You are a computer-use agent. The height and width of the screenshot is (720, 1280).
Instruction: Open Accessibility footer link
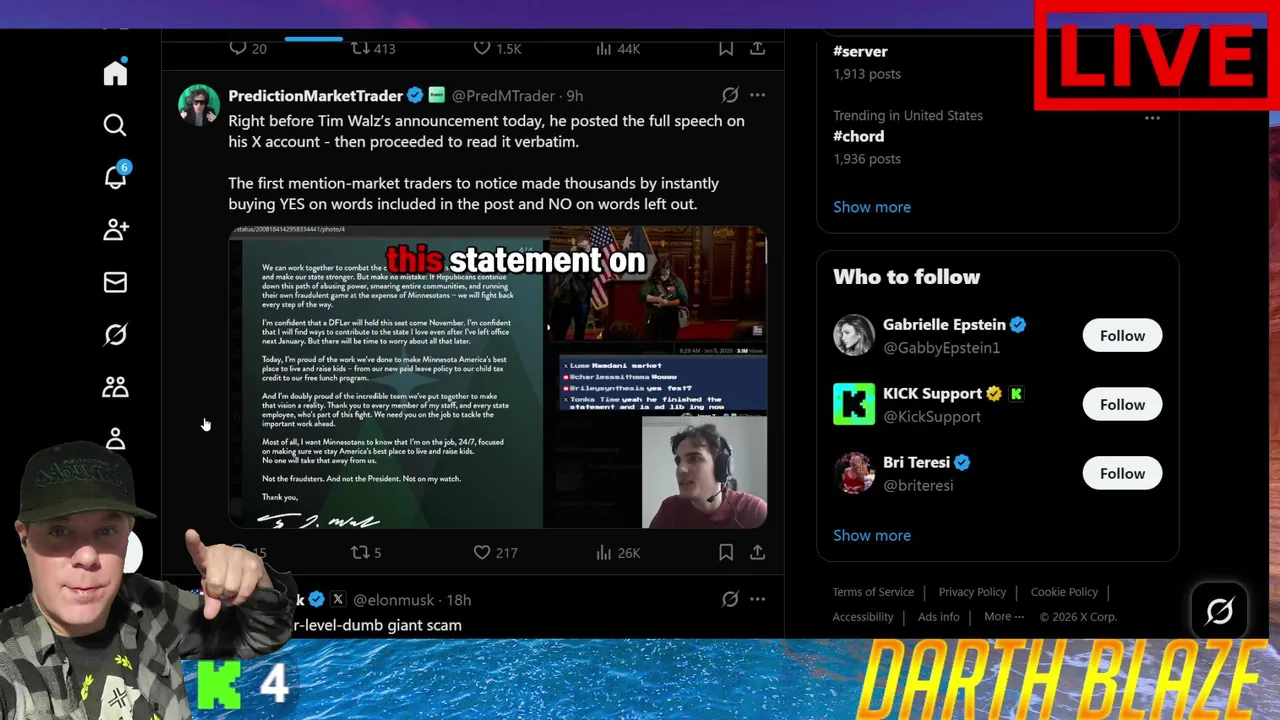(x=863, y=617)
